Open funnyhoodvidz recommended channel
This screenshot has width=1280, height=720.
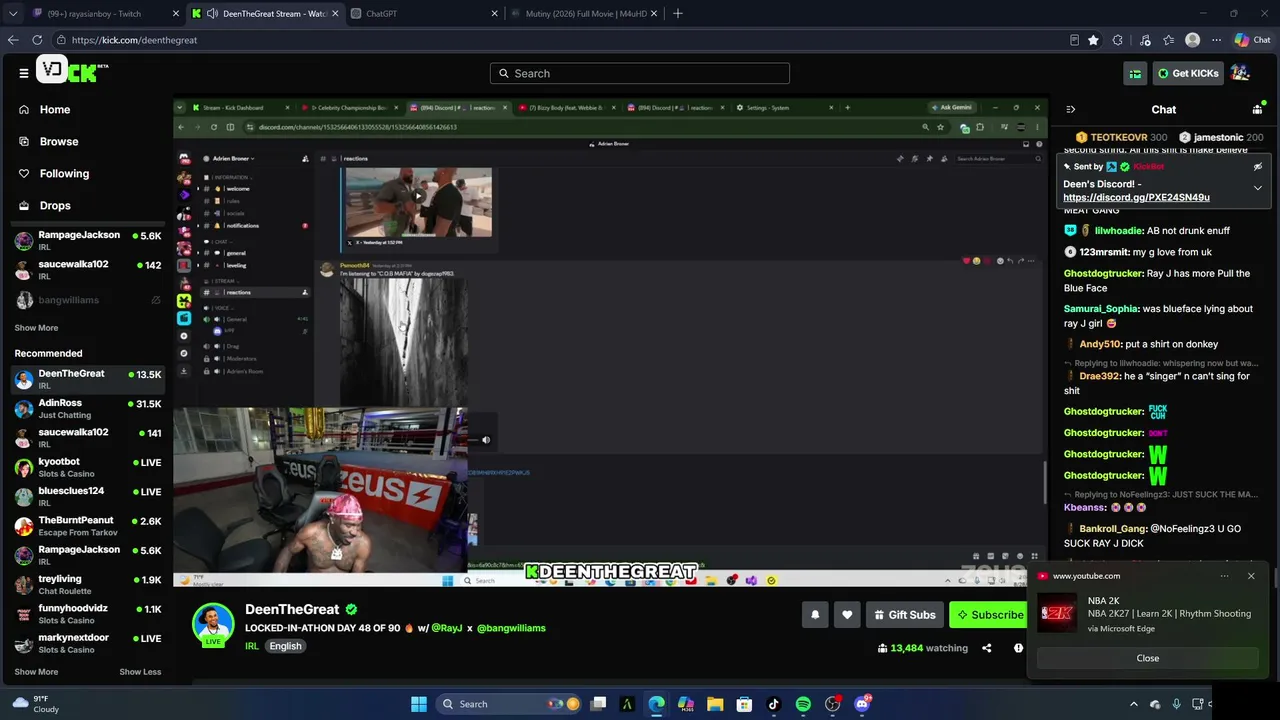pyautogui.click(x=88, y=614)
